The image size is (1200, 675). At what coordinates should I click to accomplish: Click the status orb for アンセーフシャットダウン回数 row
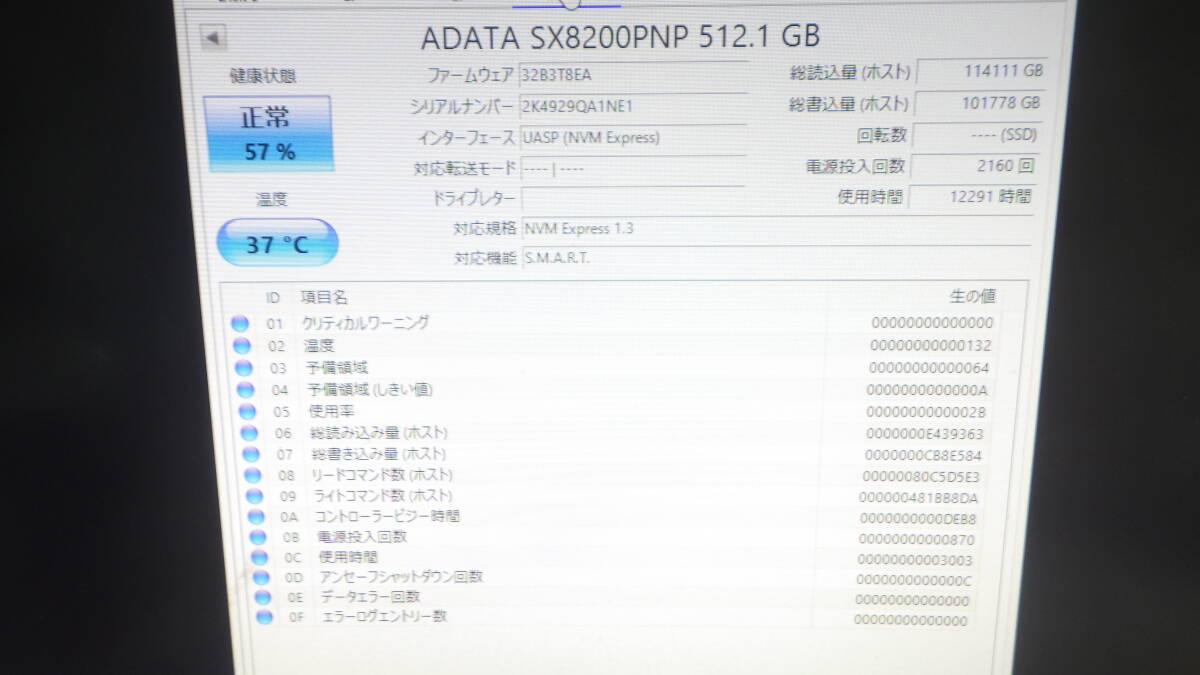coord(261,577)
